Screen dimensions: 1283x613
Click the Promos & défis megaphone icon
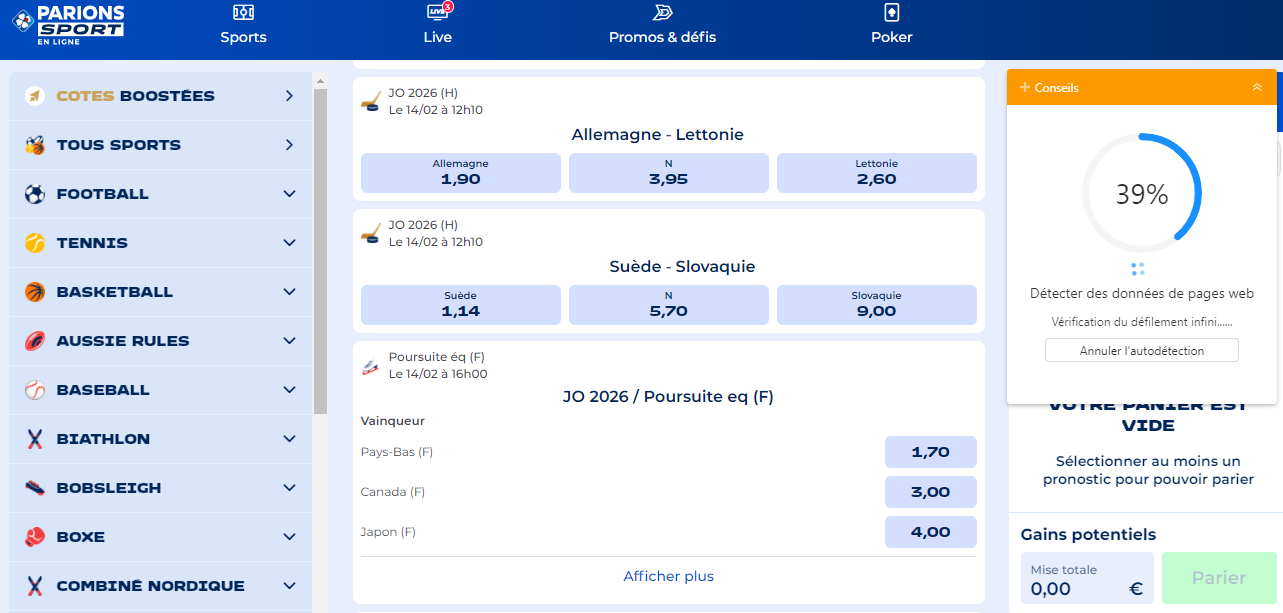tap(662, 11)
